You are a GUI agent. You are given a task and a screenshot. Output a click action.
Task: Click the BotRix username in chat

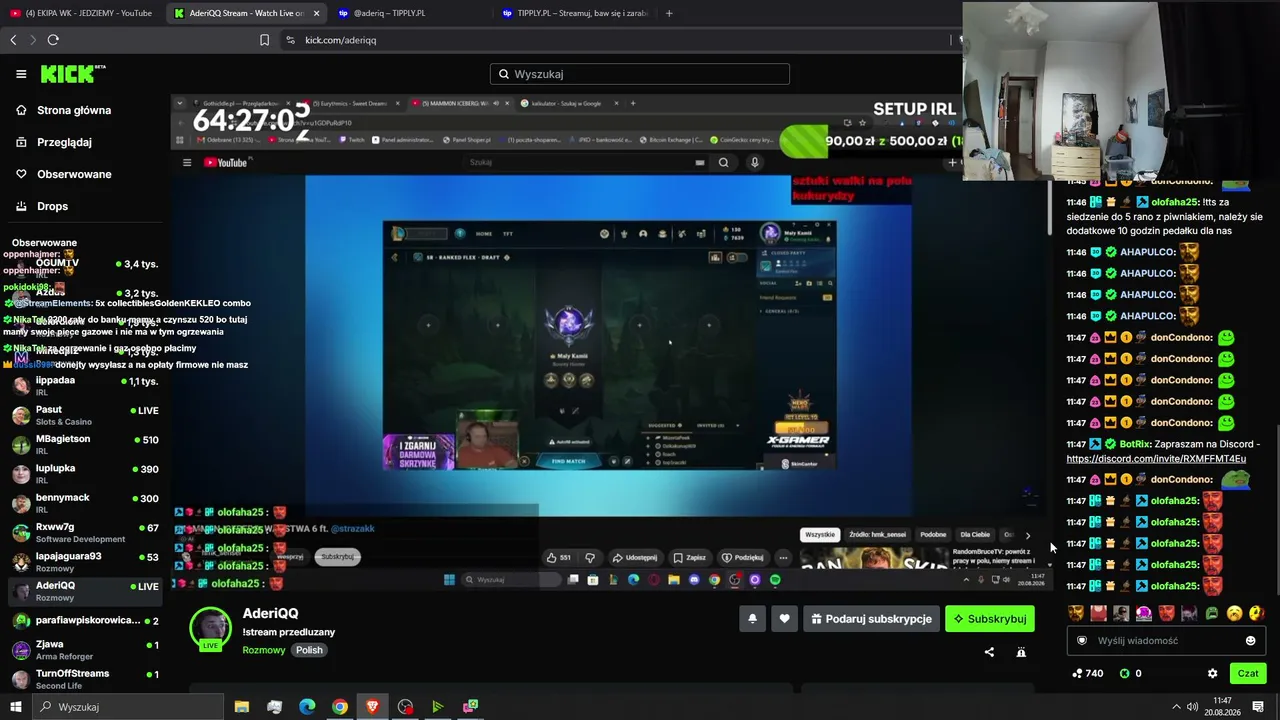pyautogui.click(x=1134, y=444)
